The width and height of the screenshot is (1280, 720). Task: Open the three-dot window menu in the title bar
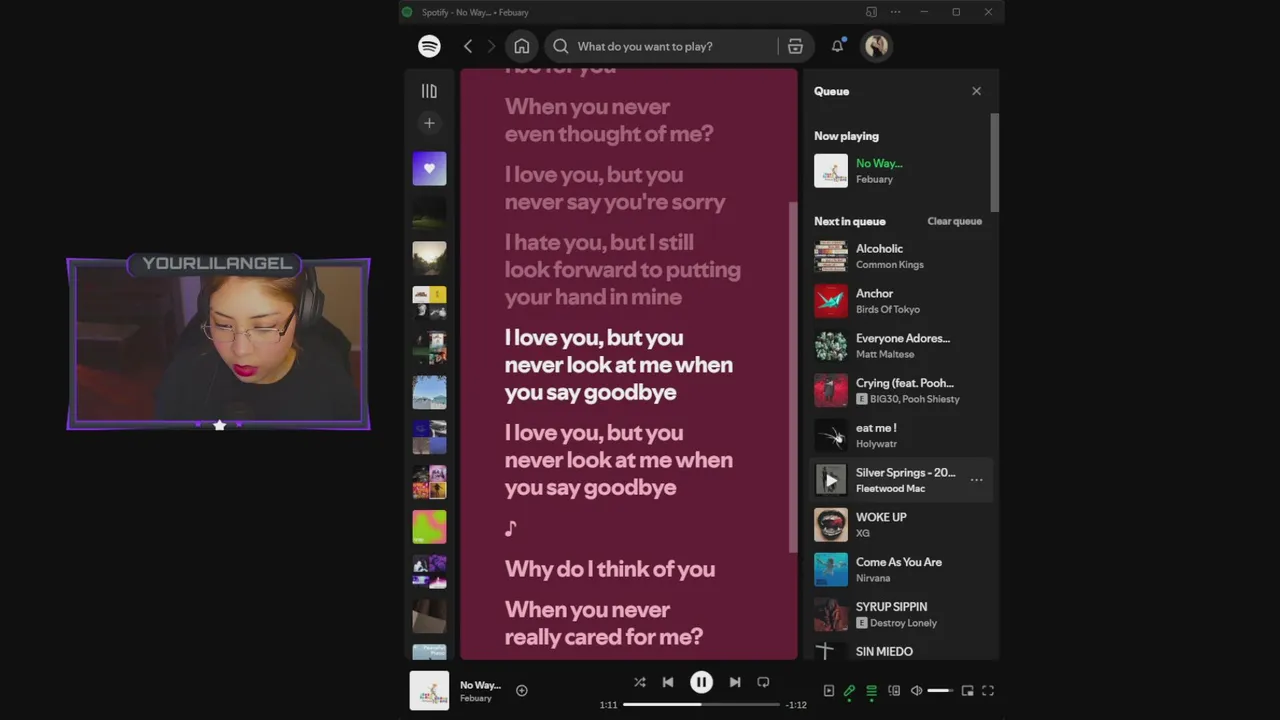(x=895, y=12)
